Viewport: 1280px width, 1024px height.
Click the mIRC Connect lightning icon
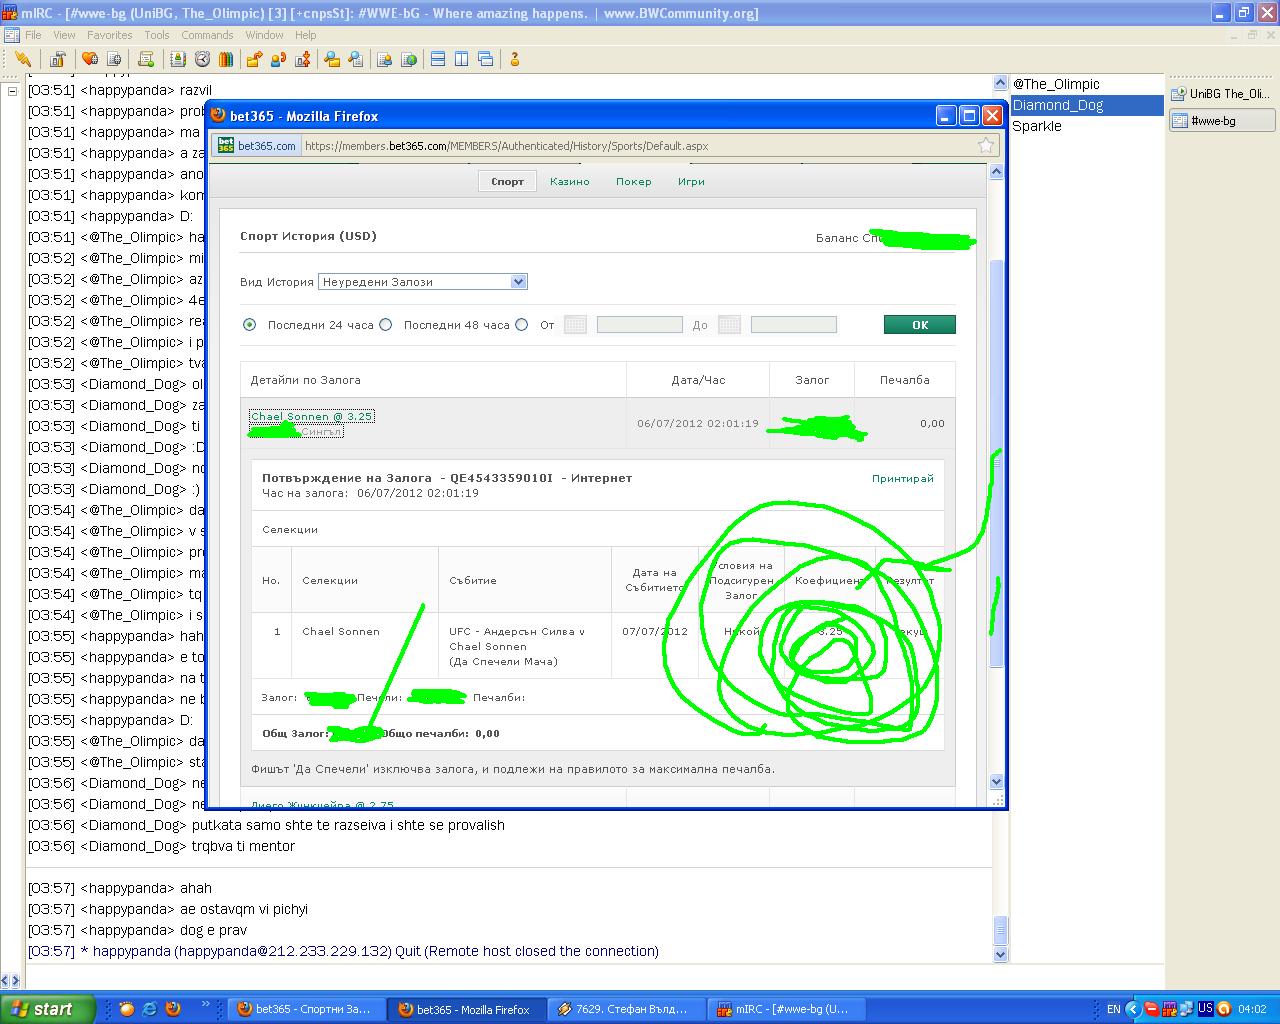point(22,59)
